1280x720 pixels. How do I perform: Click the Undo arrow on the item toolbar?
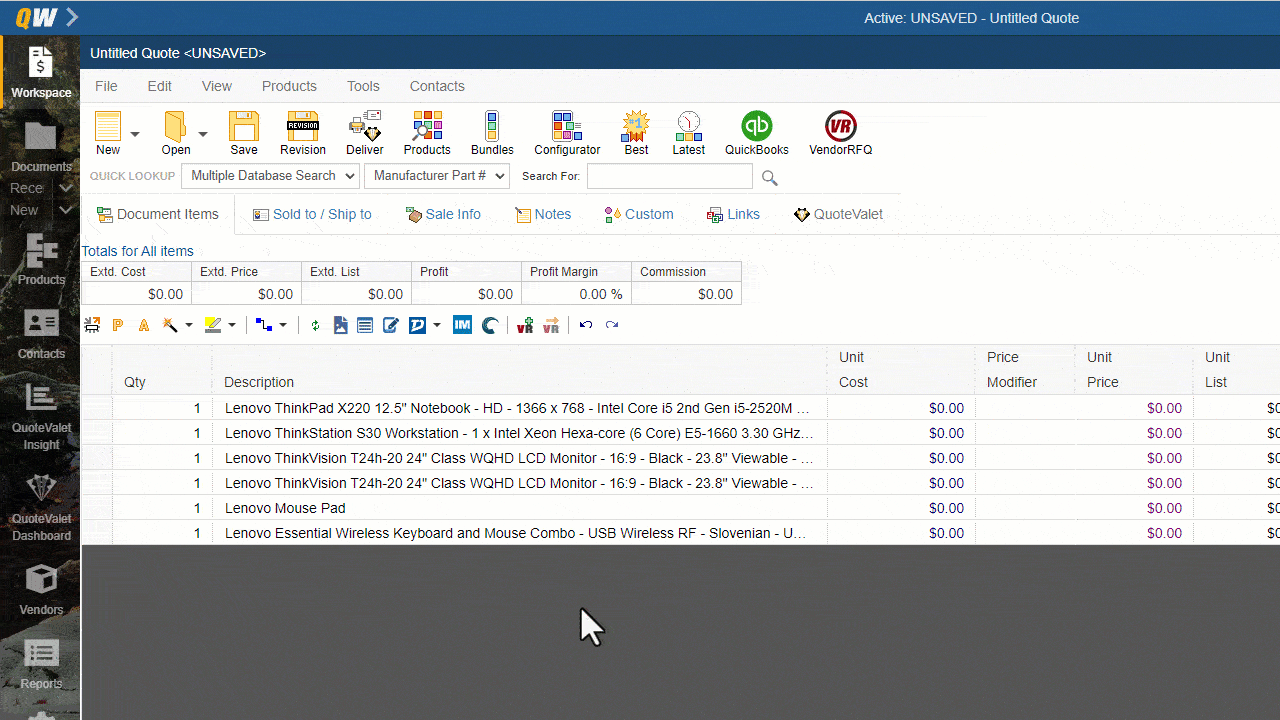586,325
